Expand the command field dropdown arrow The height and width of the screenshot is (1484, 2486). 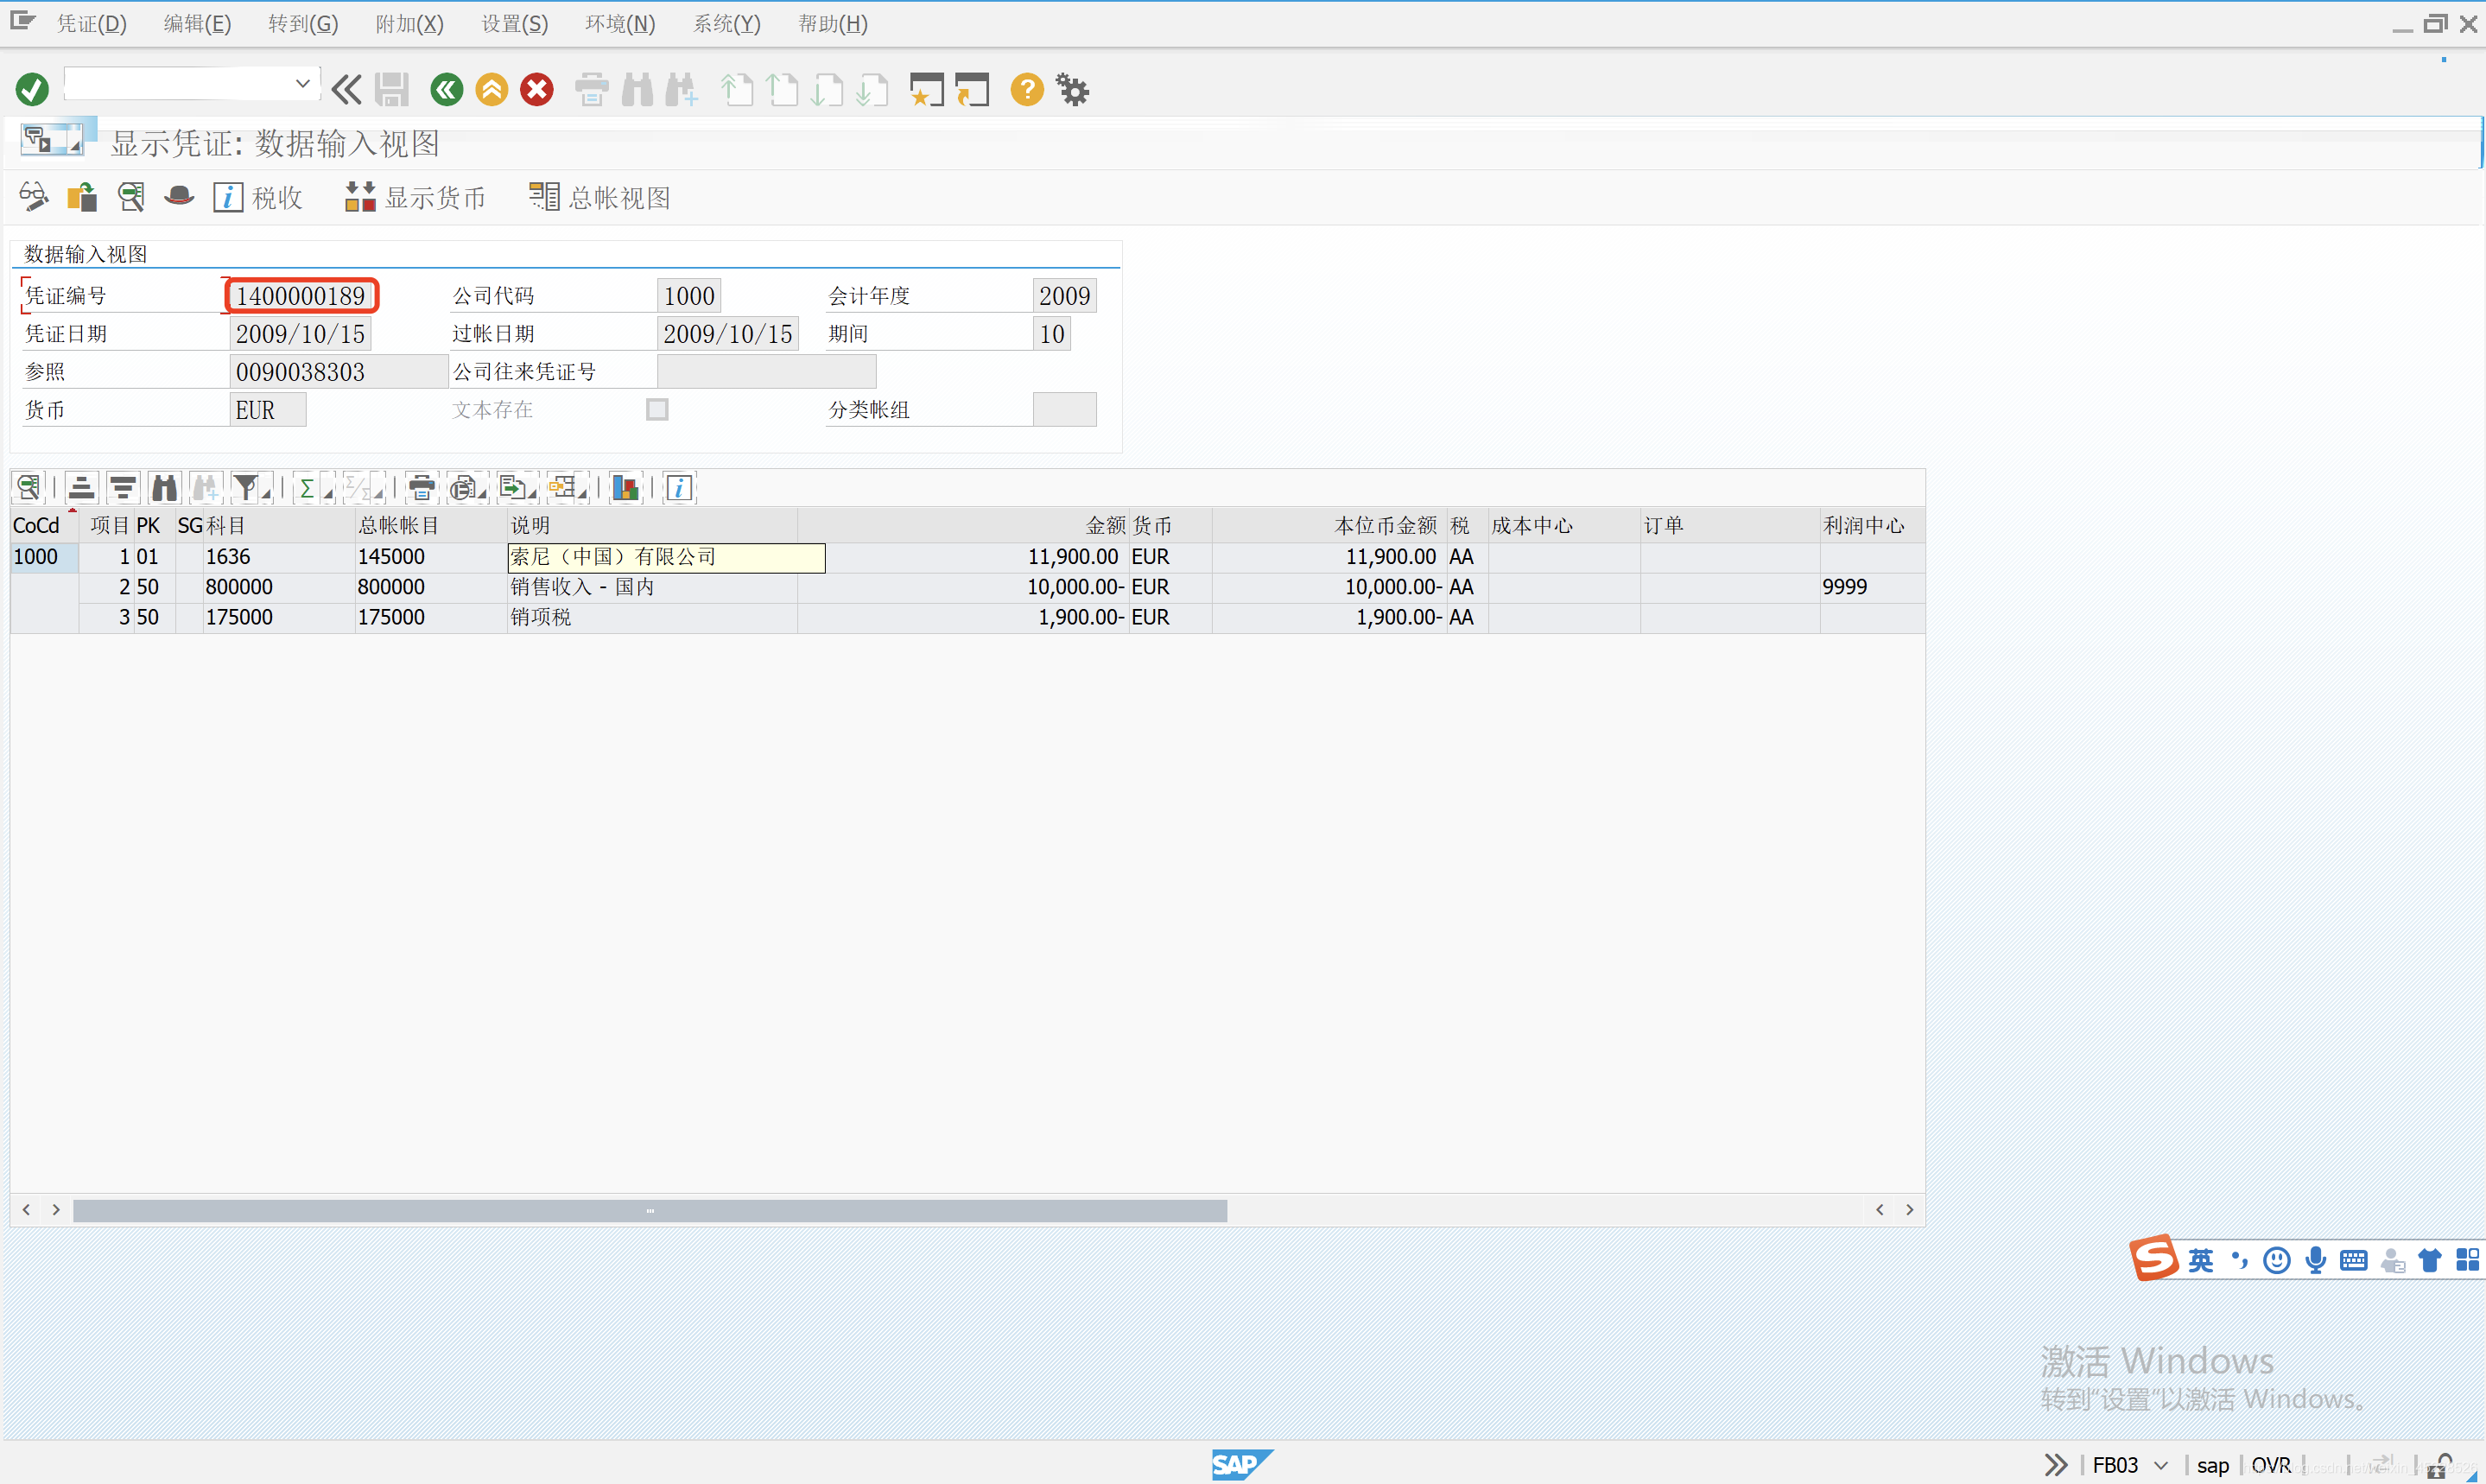(x=302, y=84)
